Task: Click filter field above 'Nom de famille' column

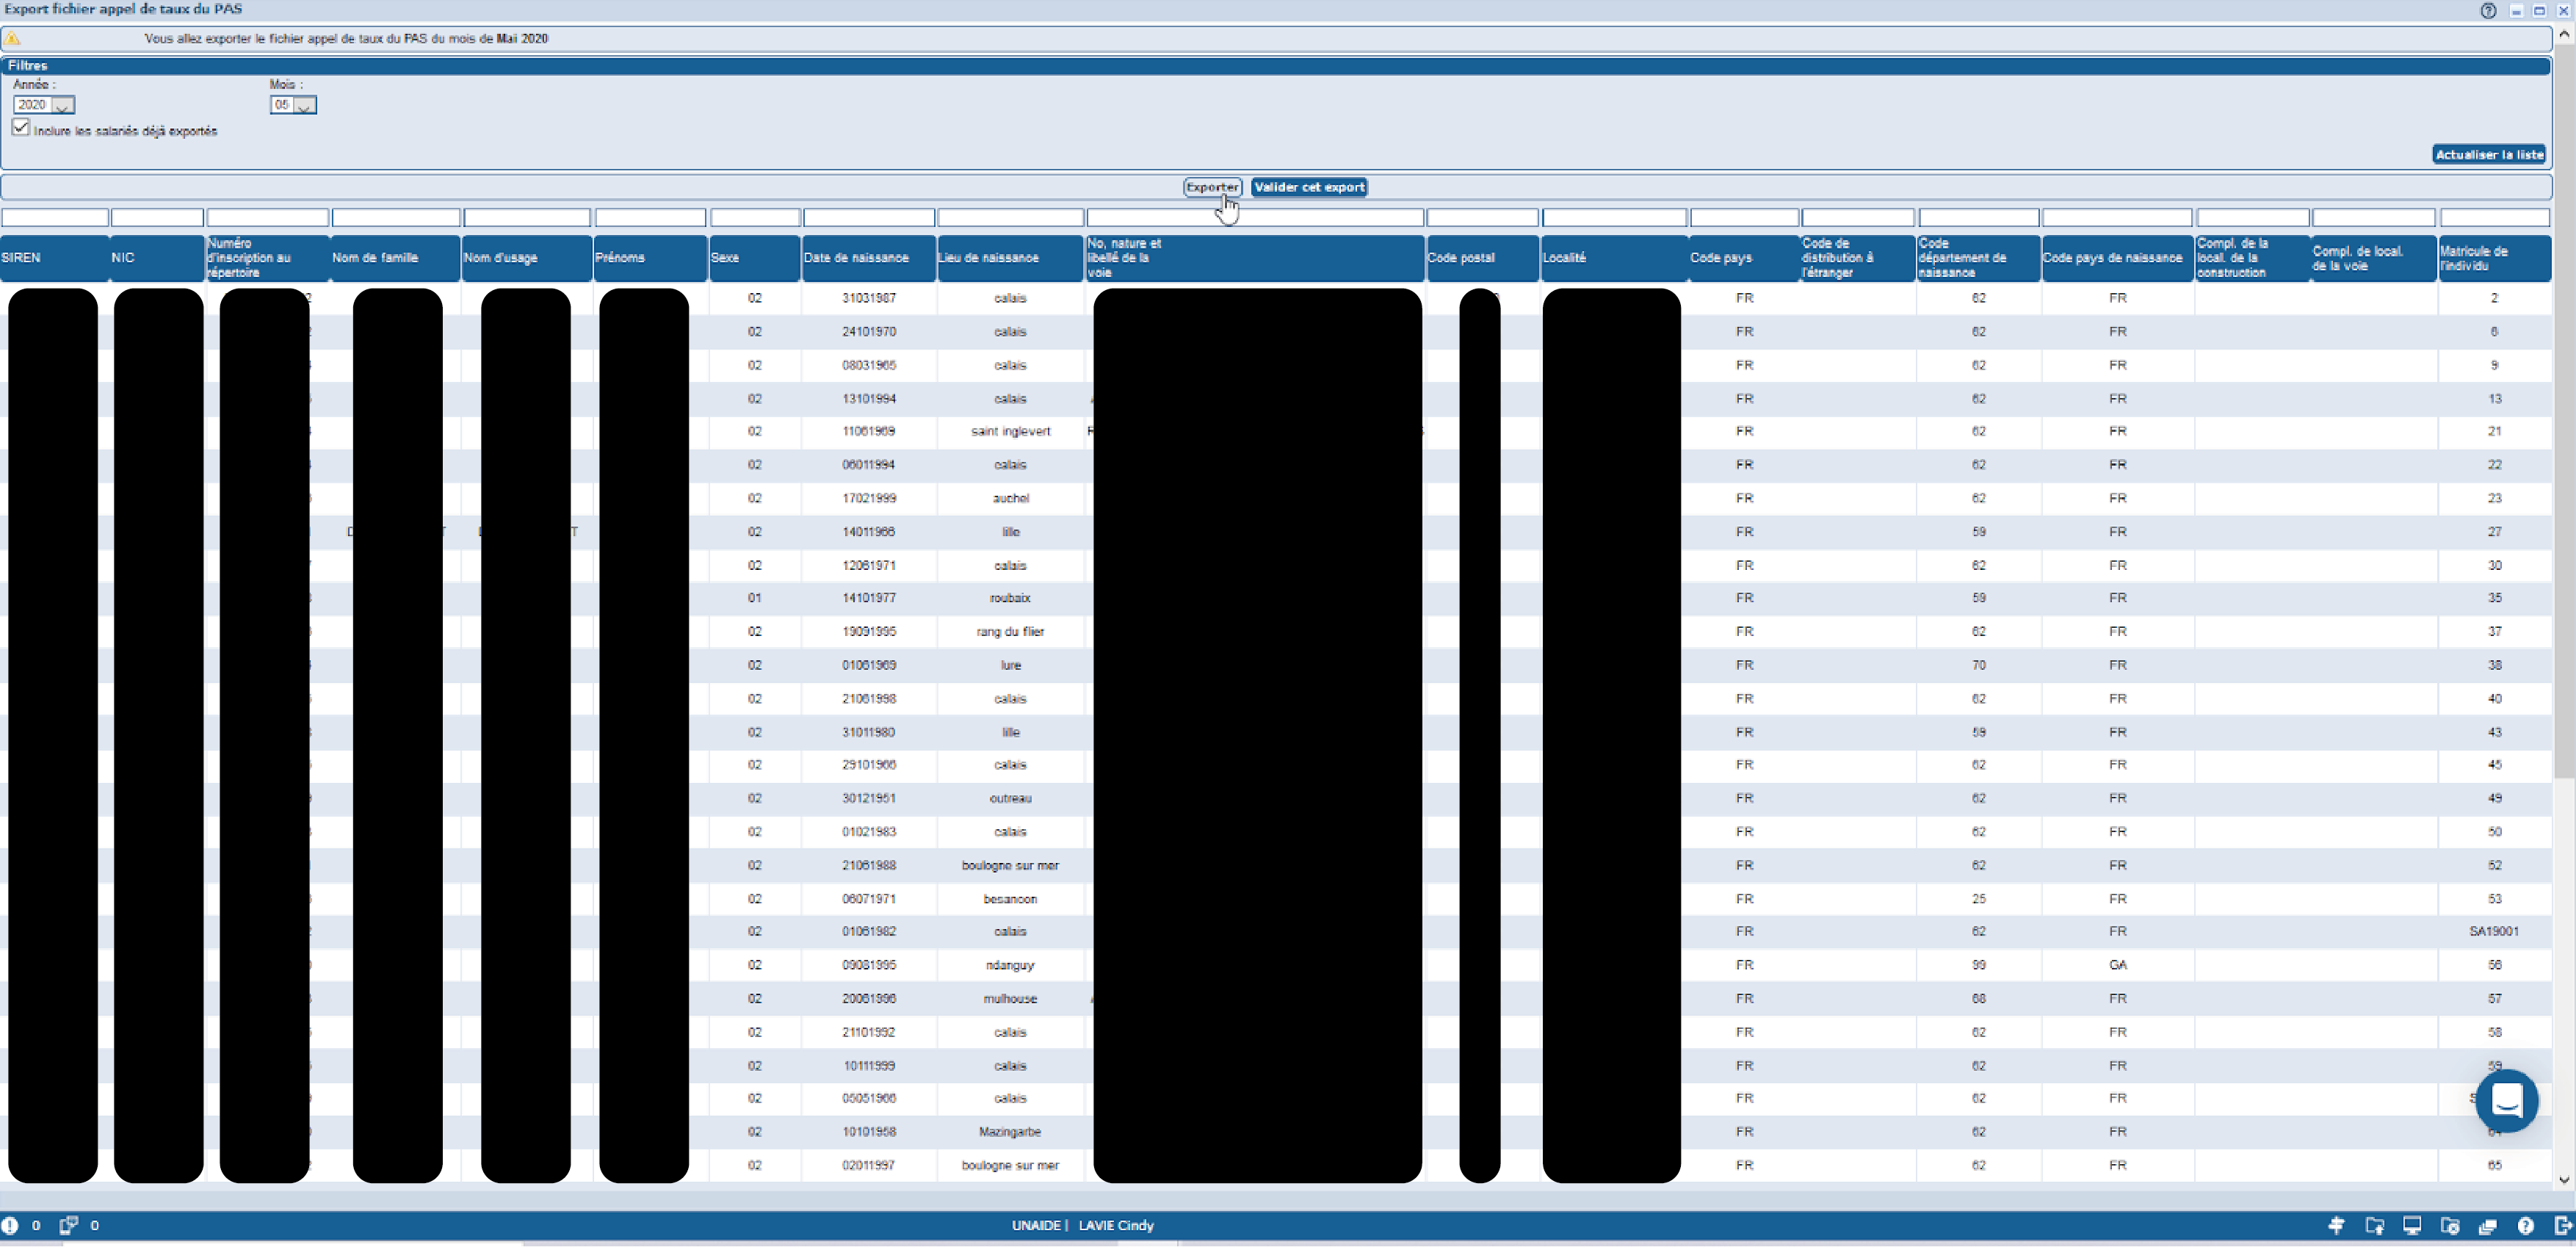Action: (x=396, y=218)
